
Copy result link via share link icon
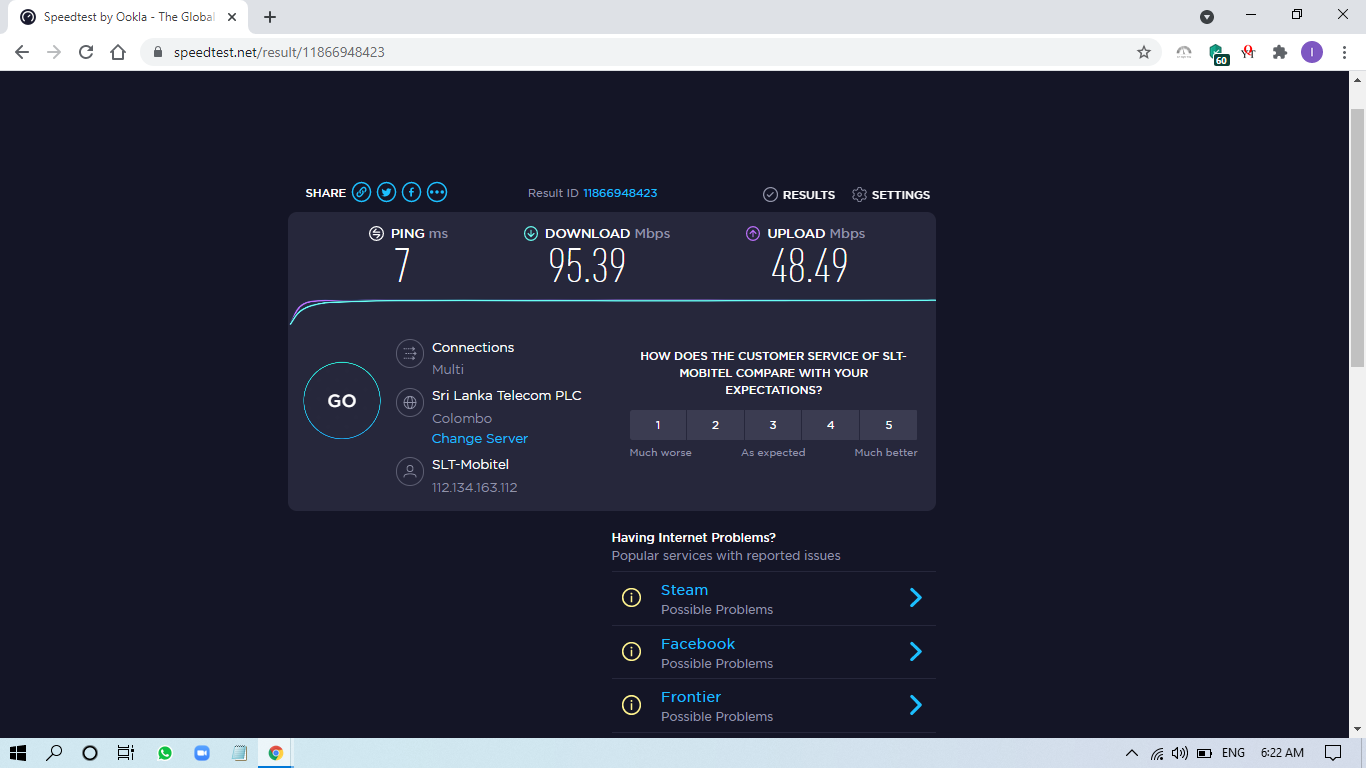[x=362, y=193]
